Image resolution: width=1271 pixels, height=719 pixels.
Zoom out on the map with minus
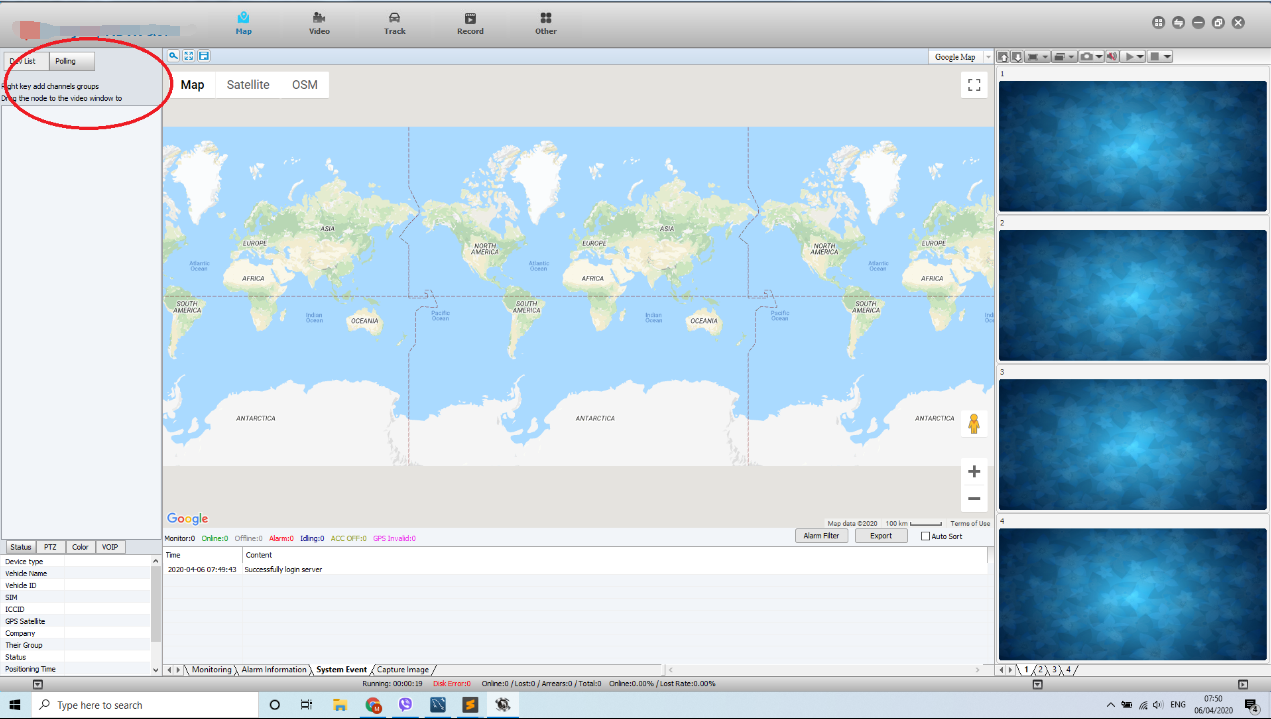tap(974, 498)
